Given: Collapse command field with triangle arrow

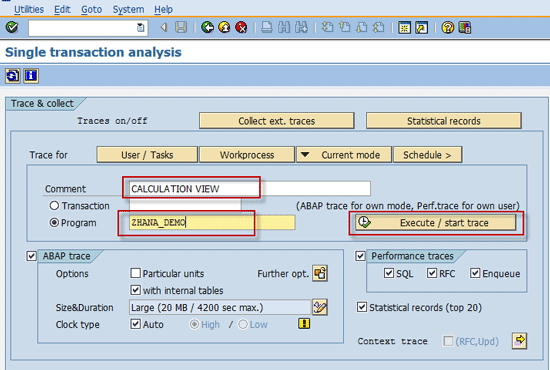Looking at the screenshot, I should coord(163,27).
